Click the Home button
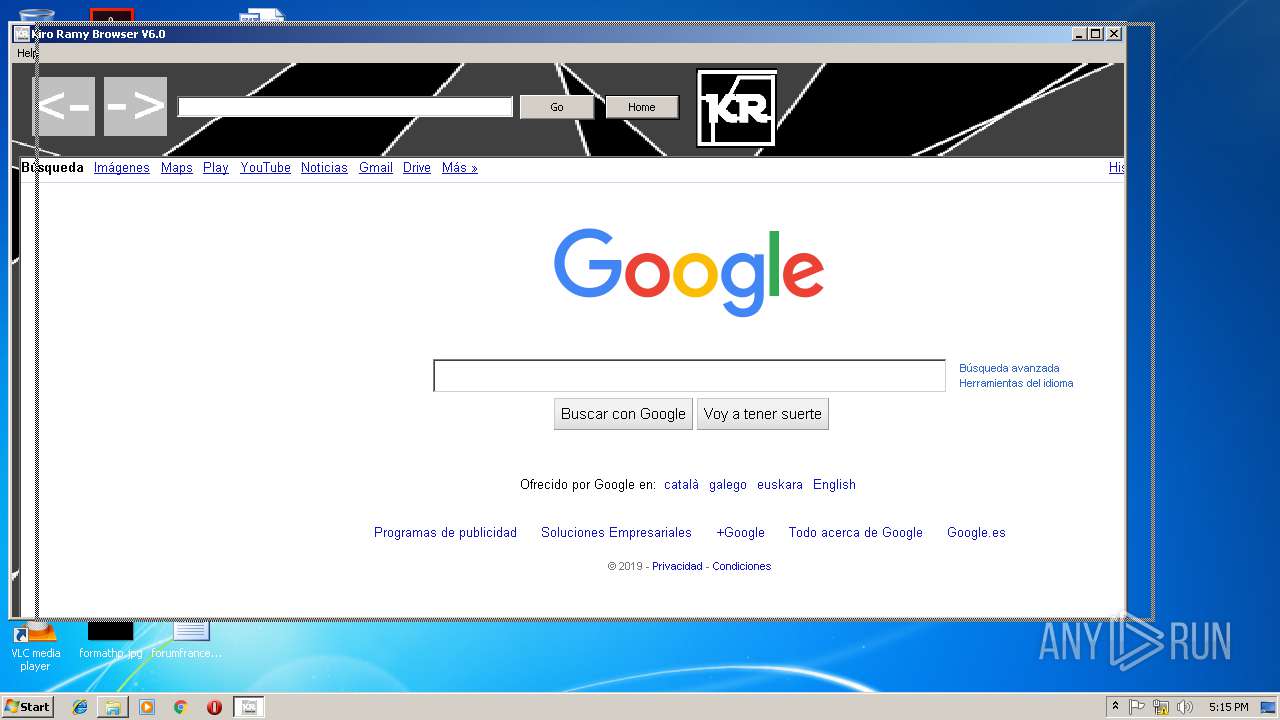The width and height of the screenshot is (1280, 720). pyautogui.click(x=642, y=107)
